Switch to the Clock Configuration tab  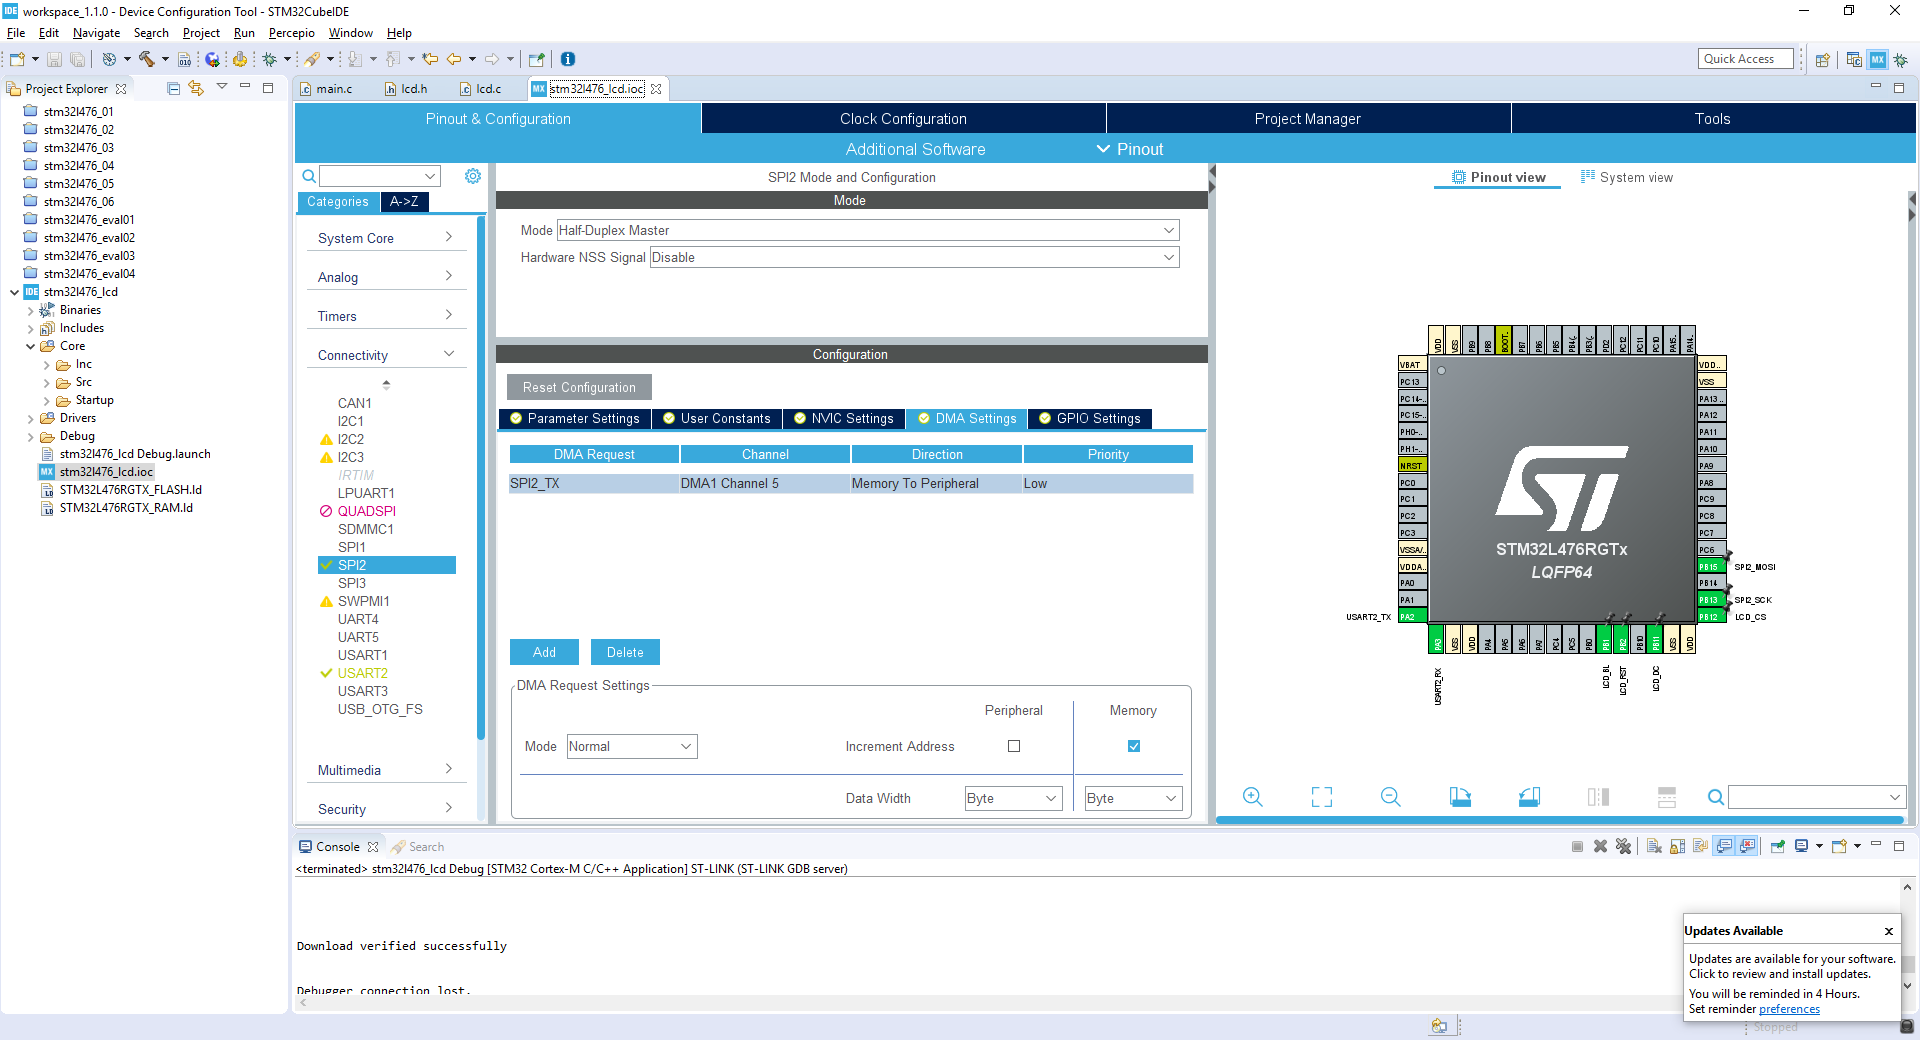click(903, 118)
